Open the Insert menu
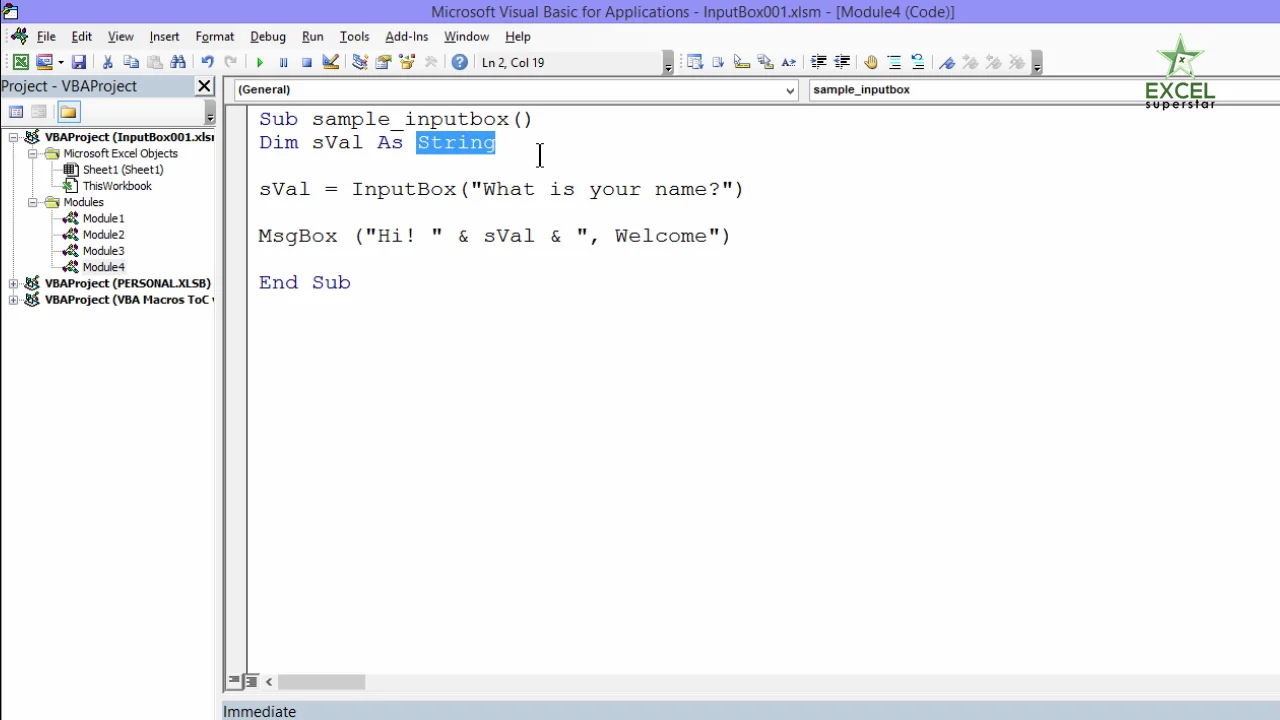1280x720 pixels. coord(164,36)
